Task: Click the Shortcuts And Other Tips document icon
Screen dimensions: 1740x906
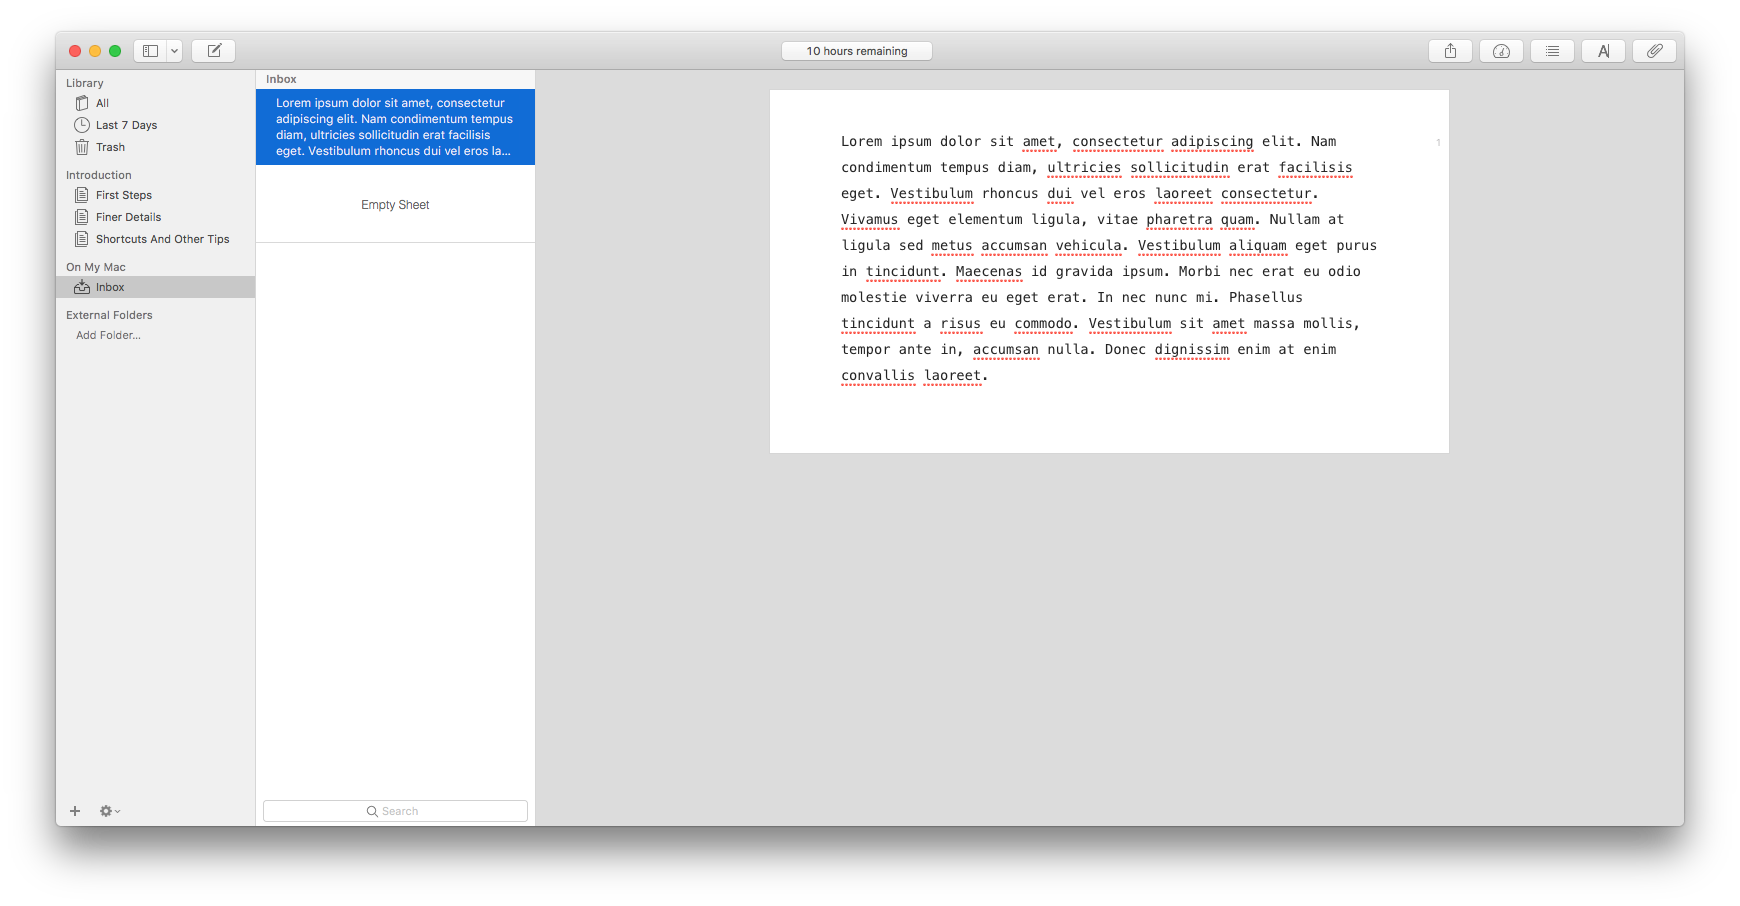Action: tap(82, 239)
